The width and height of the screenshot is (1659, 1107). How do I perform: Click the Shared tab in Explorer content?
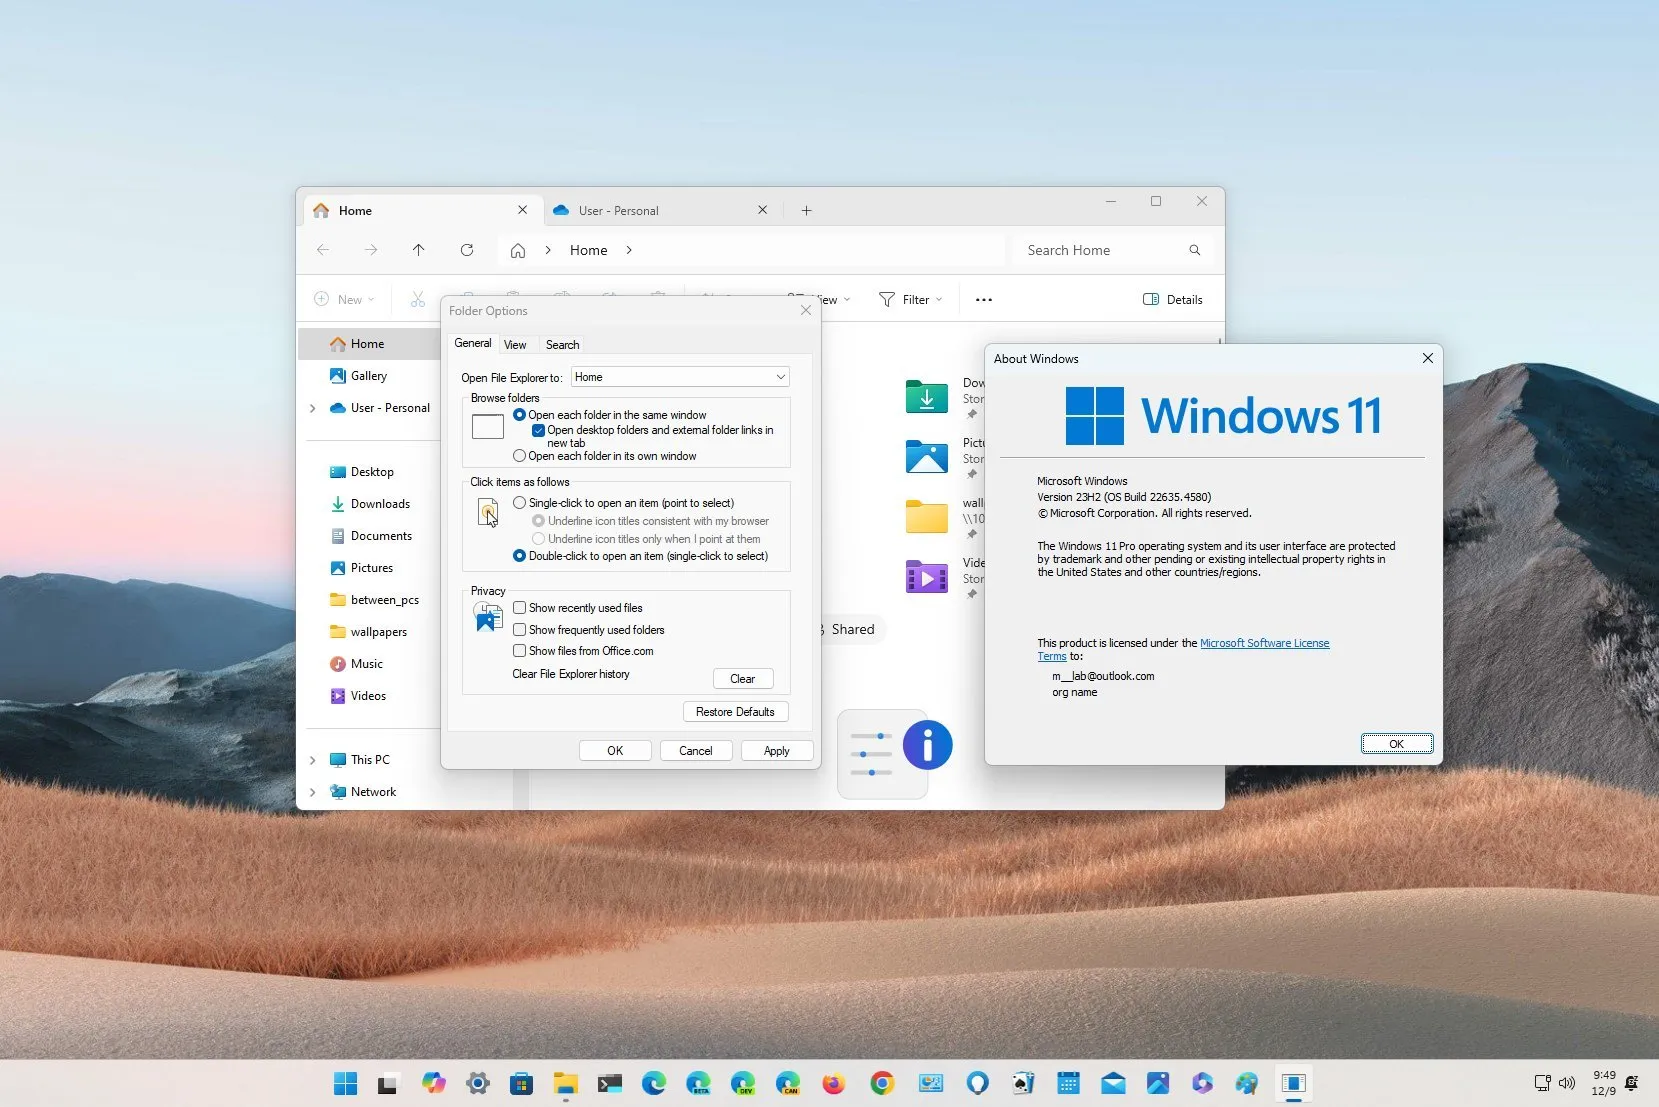tap(851, 629)
